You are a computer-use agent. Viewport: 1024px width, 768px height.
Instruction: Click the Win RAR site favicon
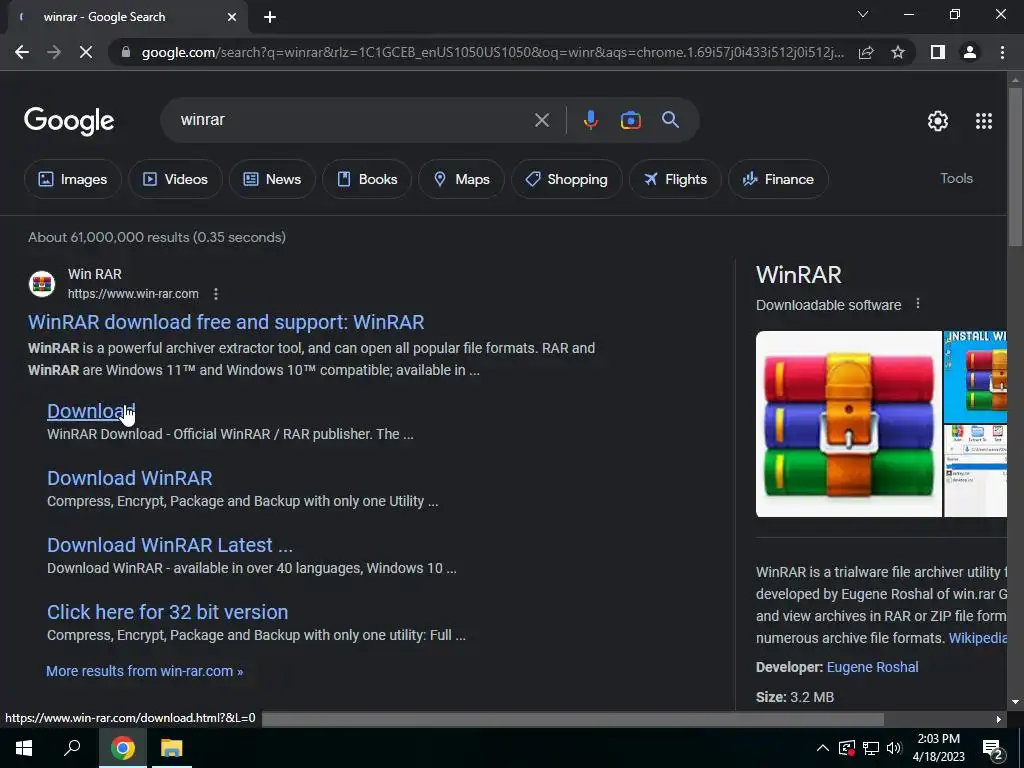(42, 284)
